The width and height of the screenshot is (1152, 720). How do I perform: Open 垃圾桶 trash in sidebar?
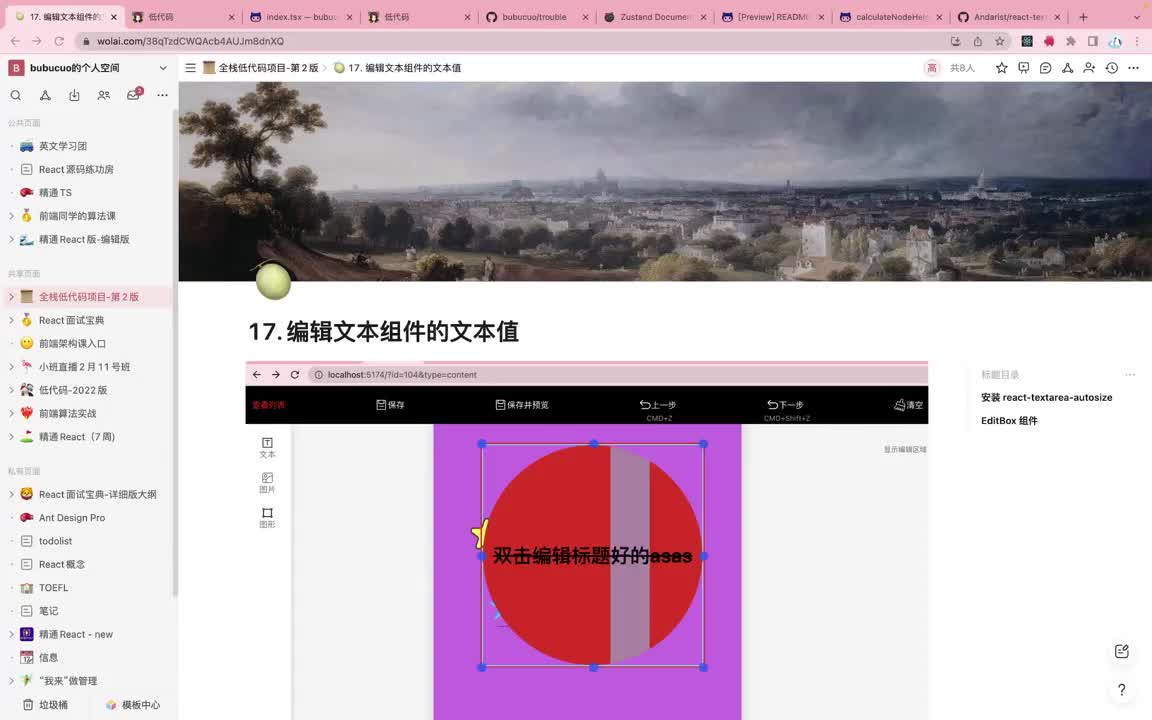pyautogui.click(x=45, y=705)
